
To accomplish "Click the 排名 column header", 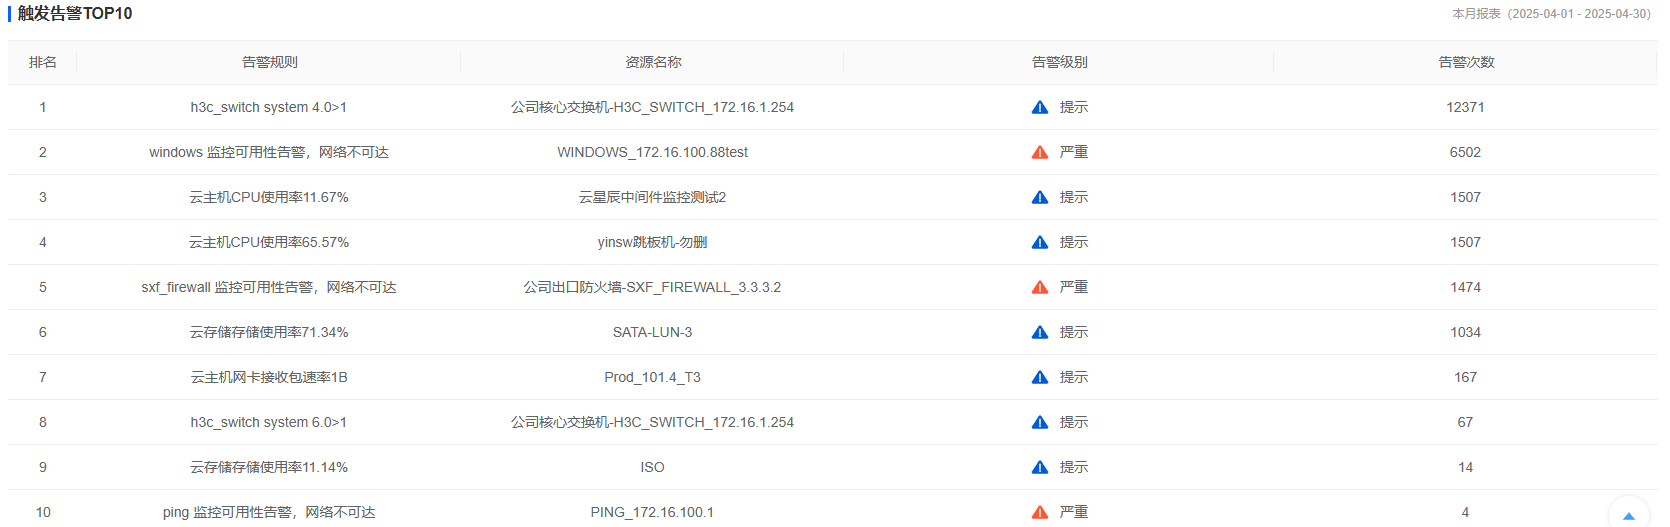I will (x=43, y=62).
